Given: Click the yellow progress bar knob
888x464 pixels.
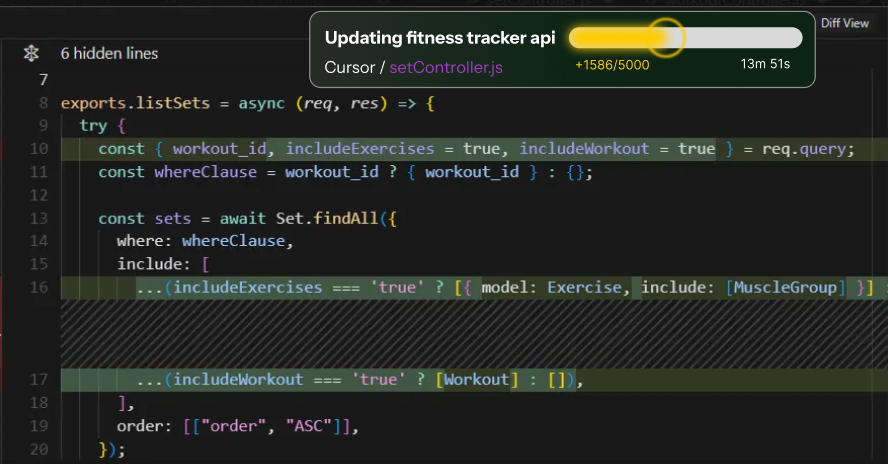Looking at the screenshot, I should [x=665, y=38].
